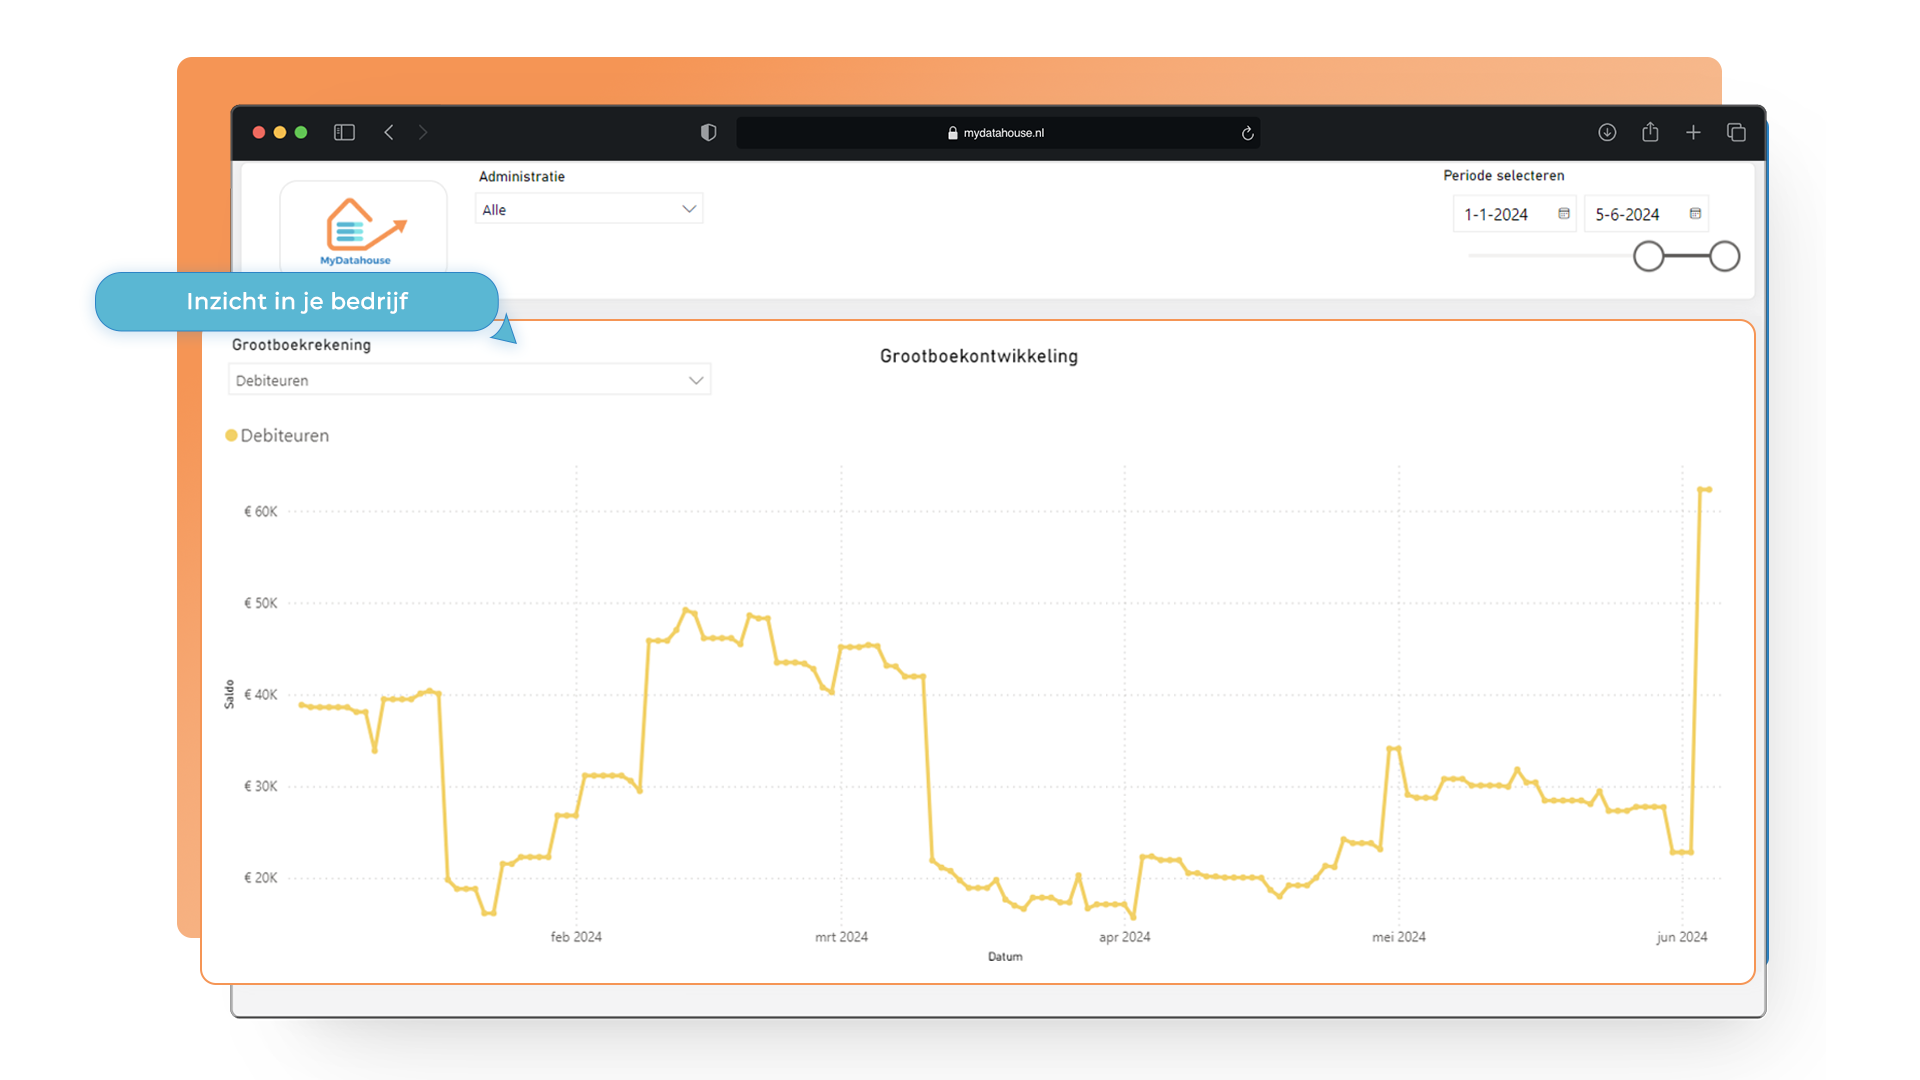Viewport: 1920px width, 1080px height.
Task: Click the share icon in toolbar
Action: 1650,132
